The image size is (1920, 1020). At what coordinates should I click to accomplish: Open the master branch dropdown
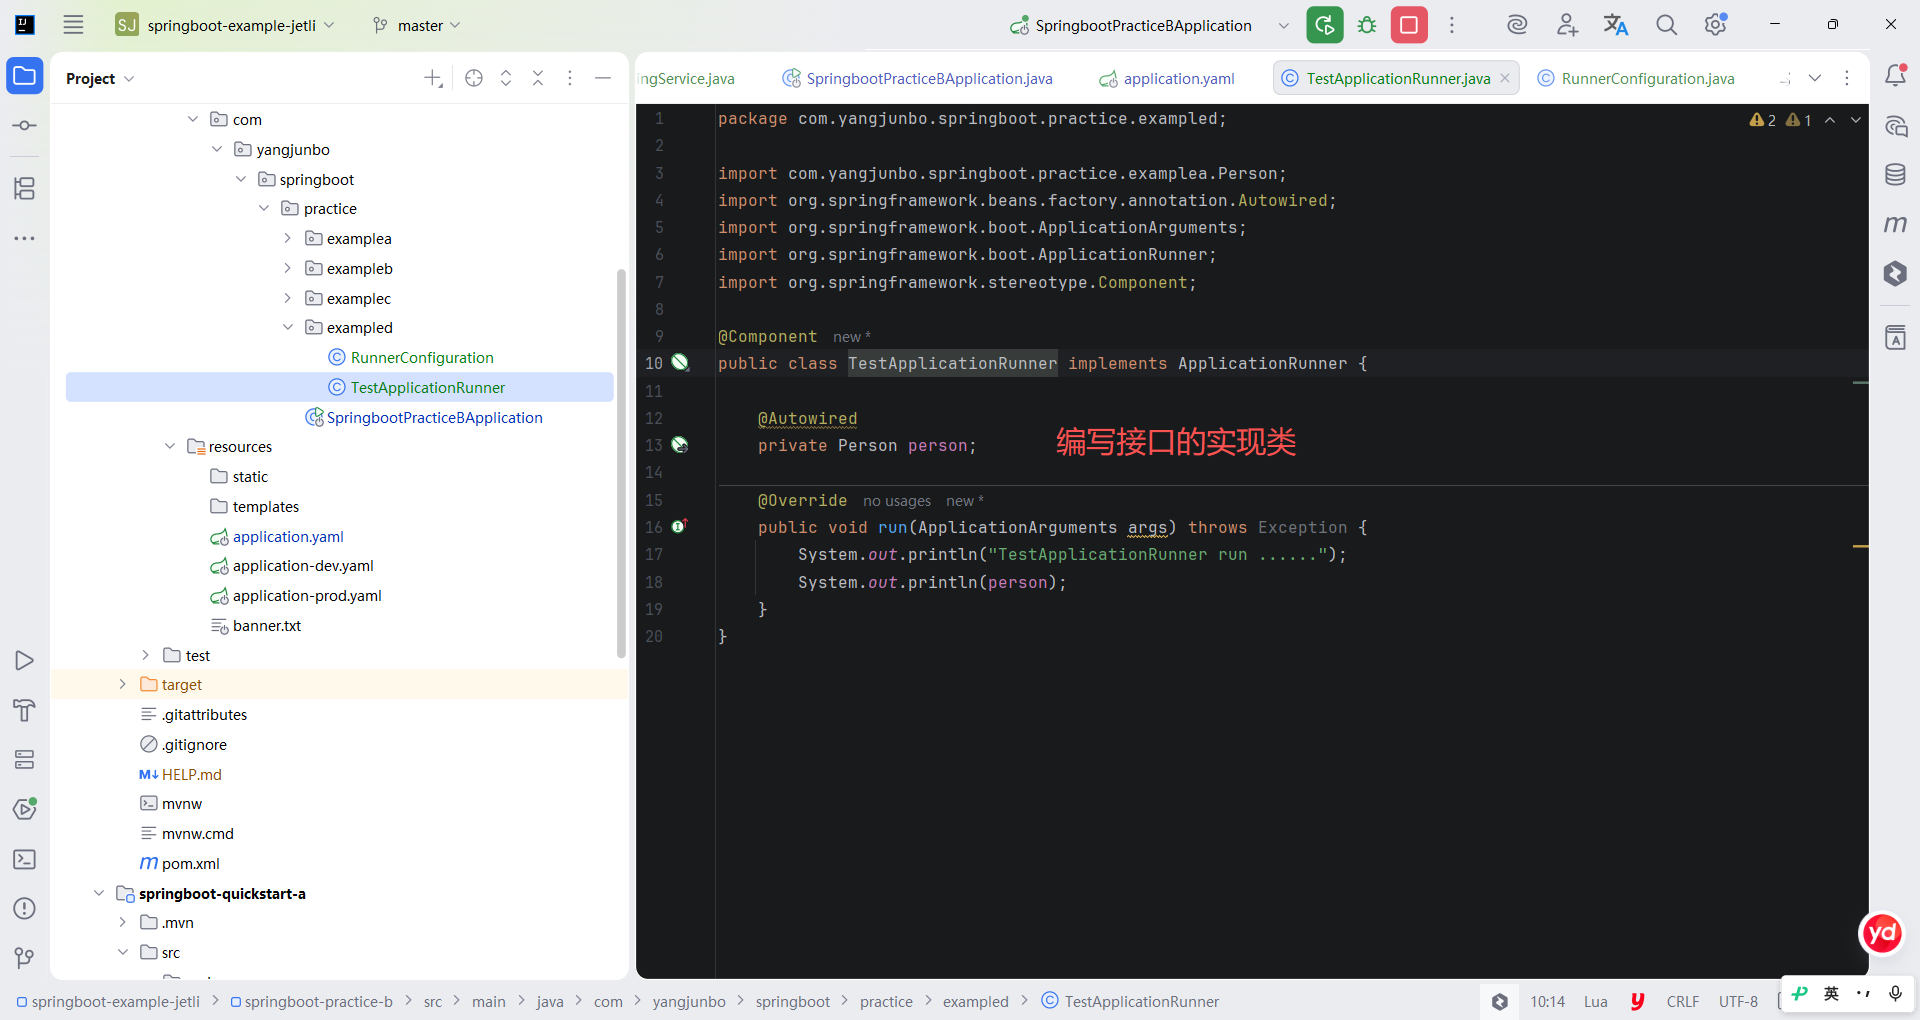tap(416, 25)
